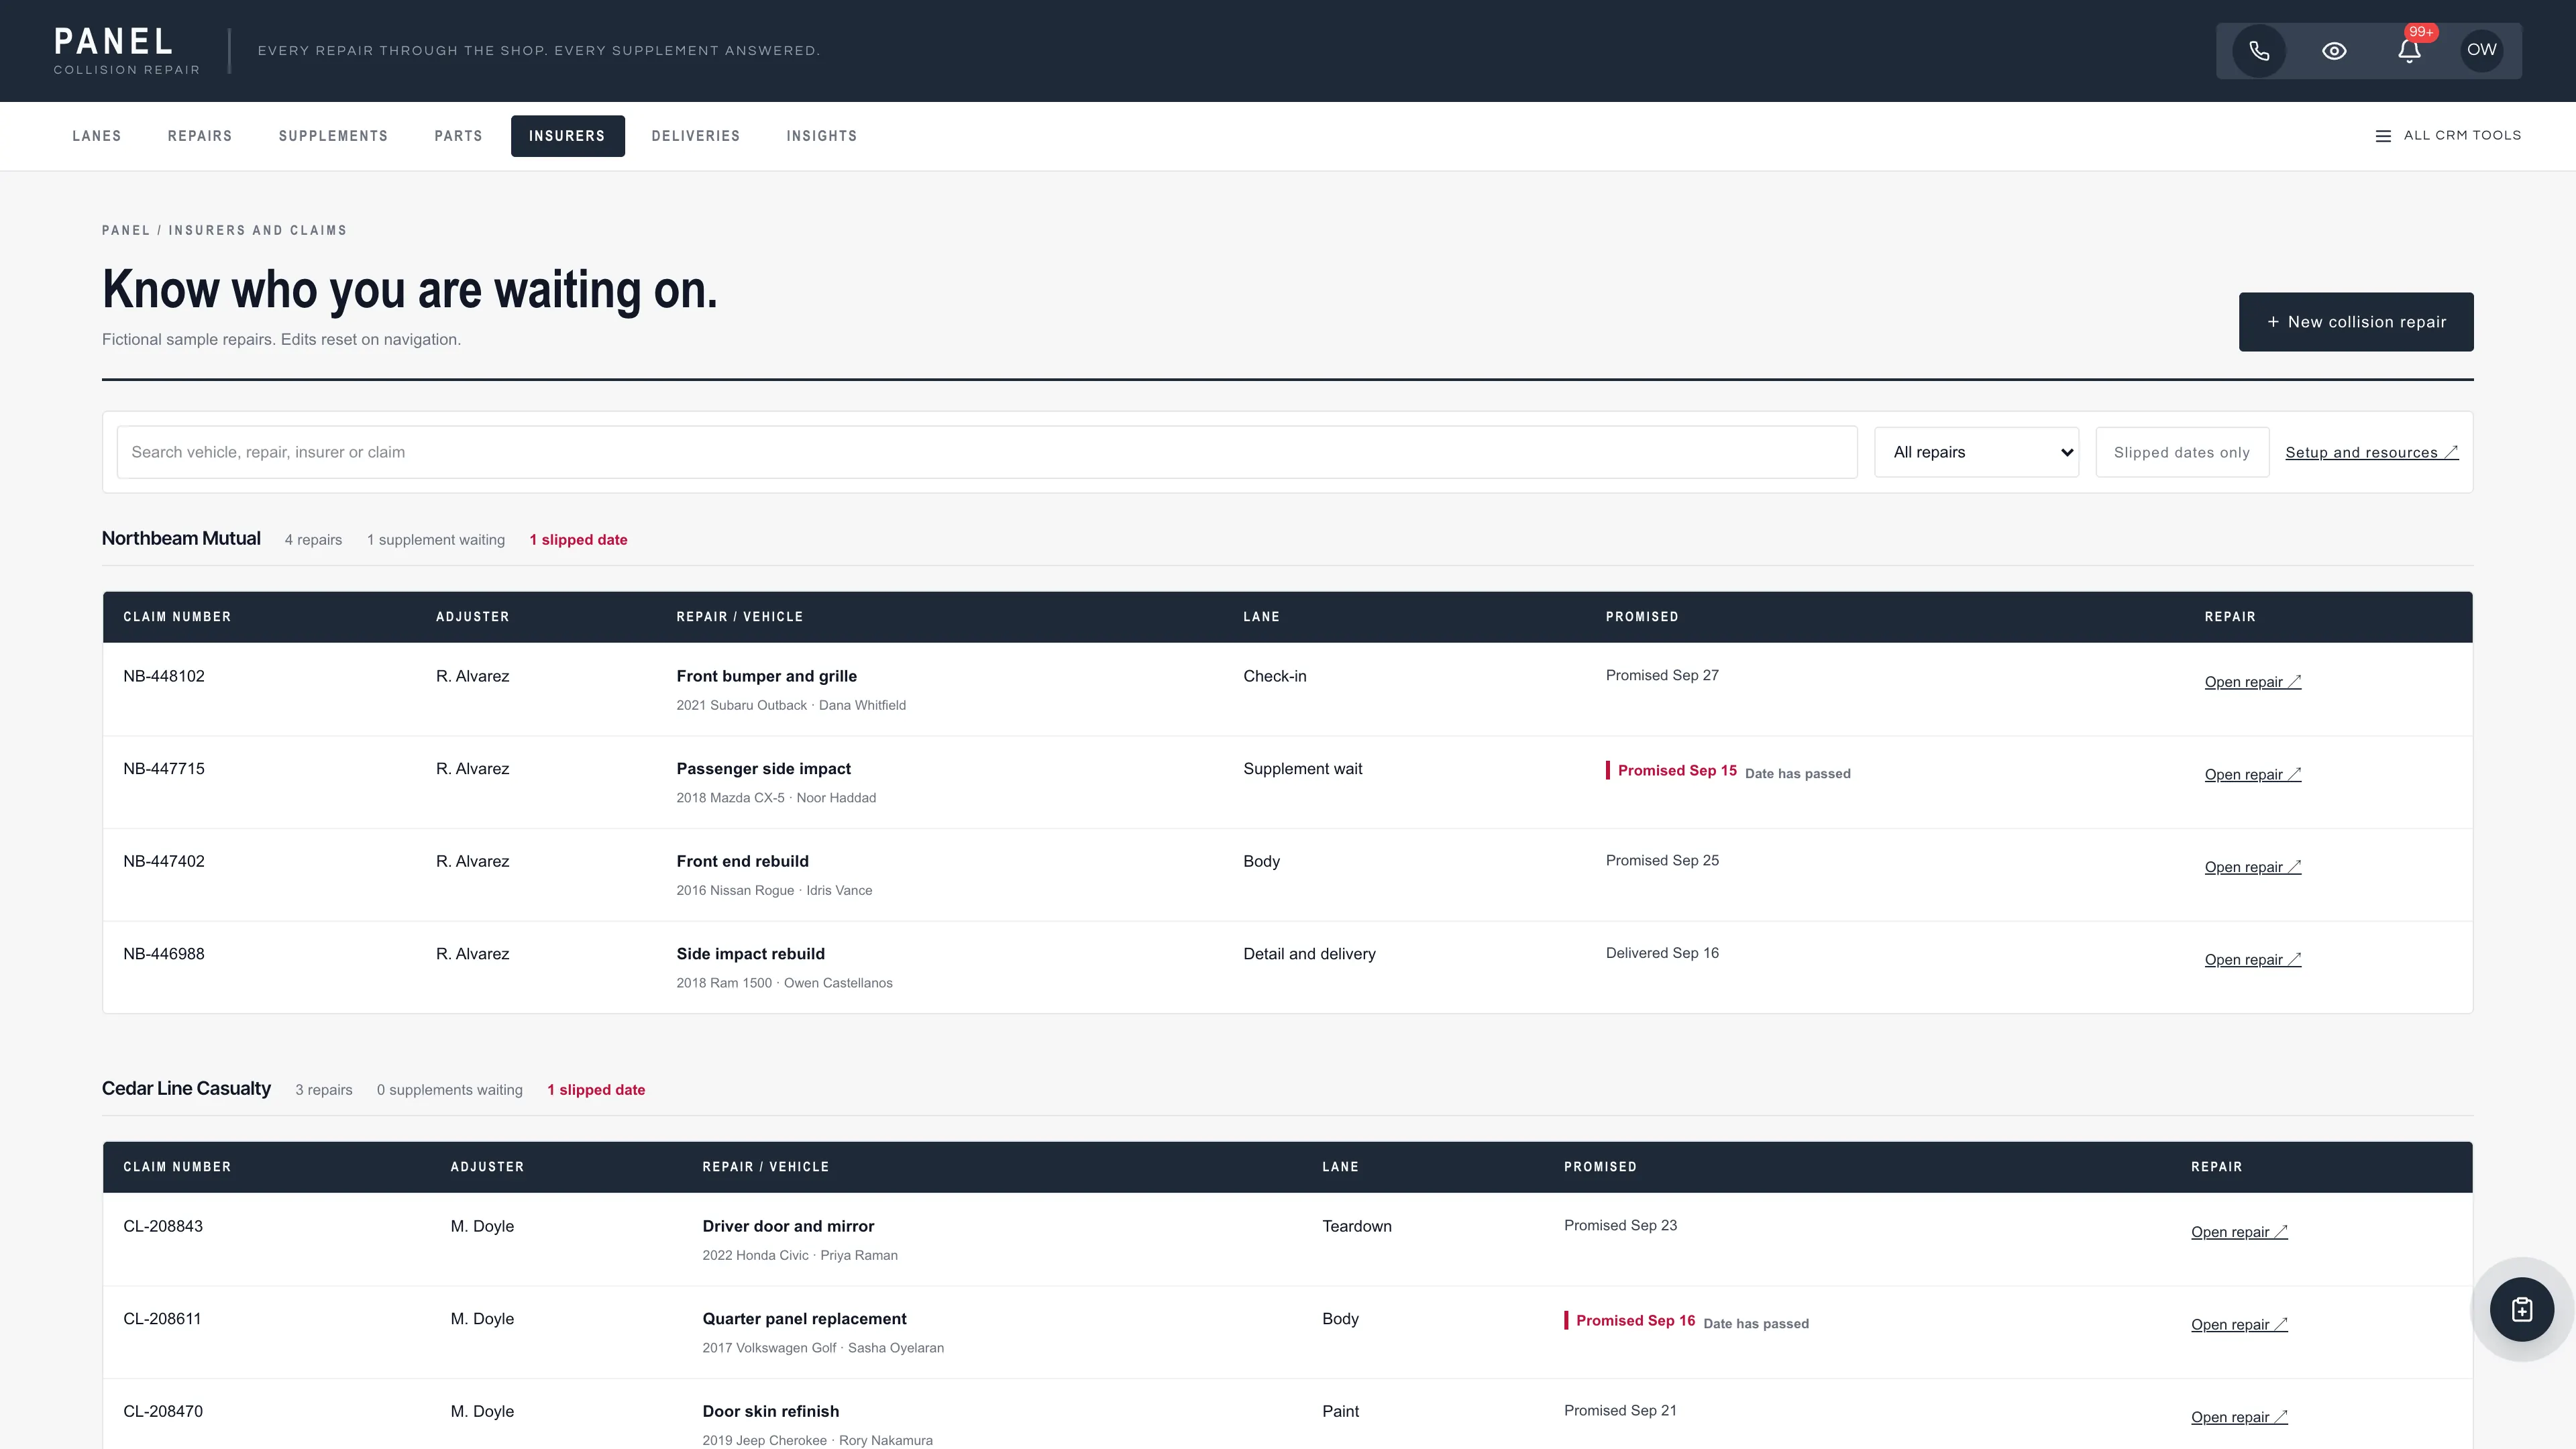
Task: Click the PANEL Collision Repair logo
Action: [127, 50]
